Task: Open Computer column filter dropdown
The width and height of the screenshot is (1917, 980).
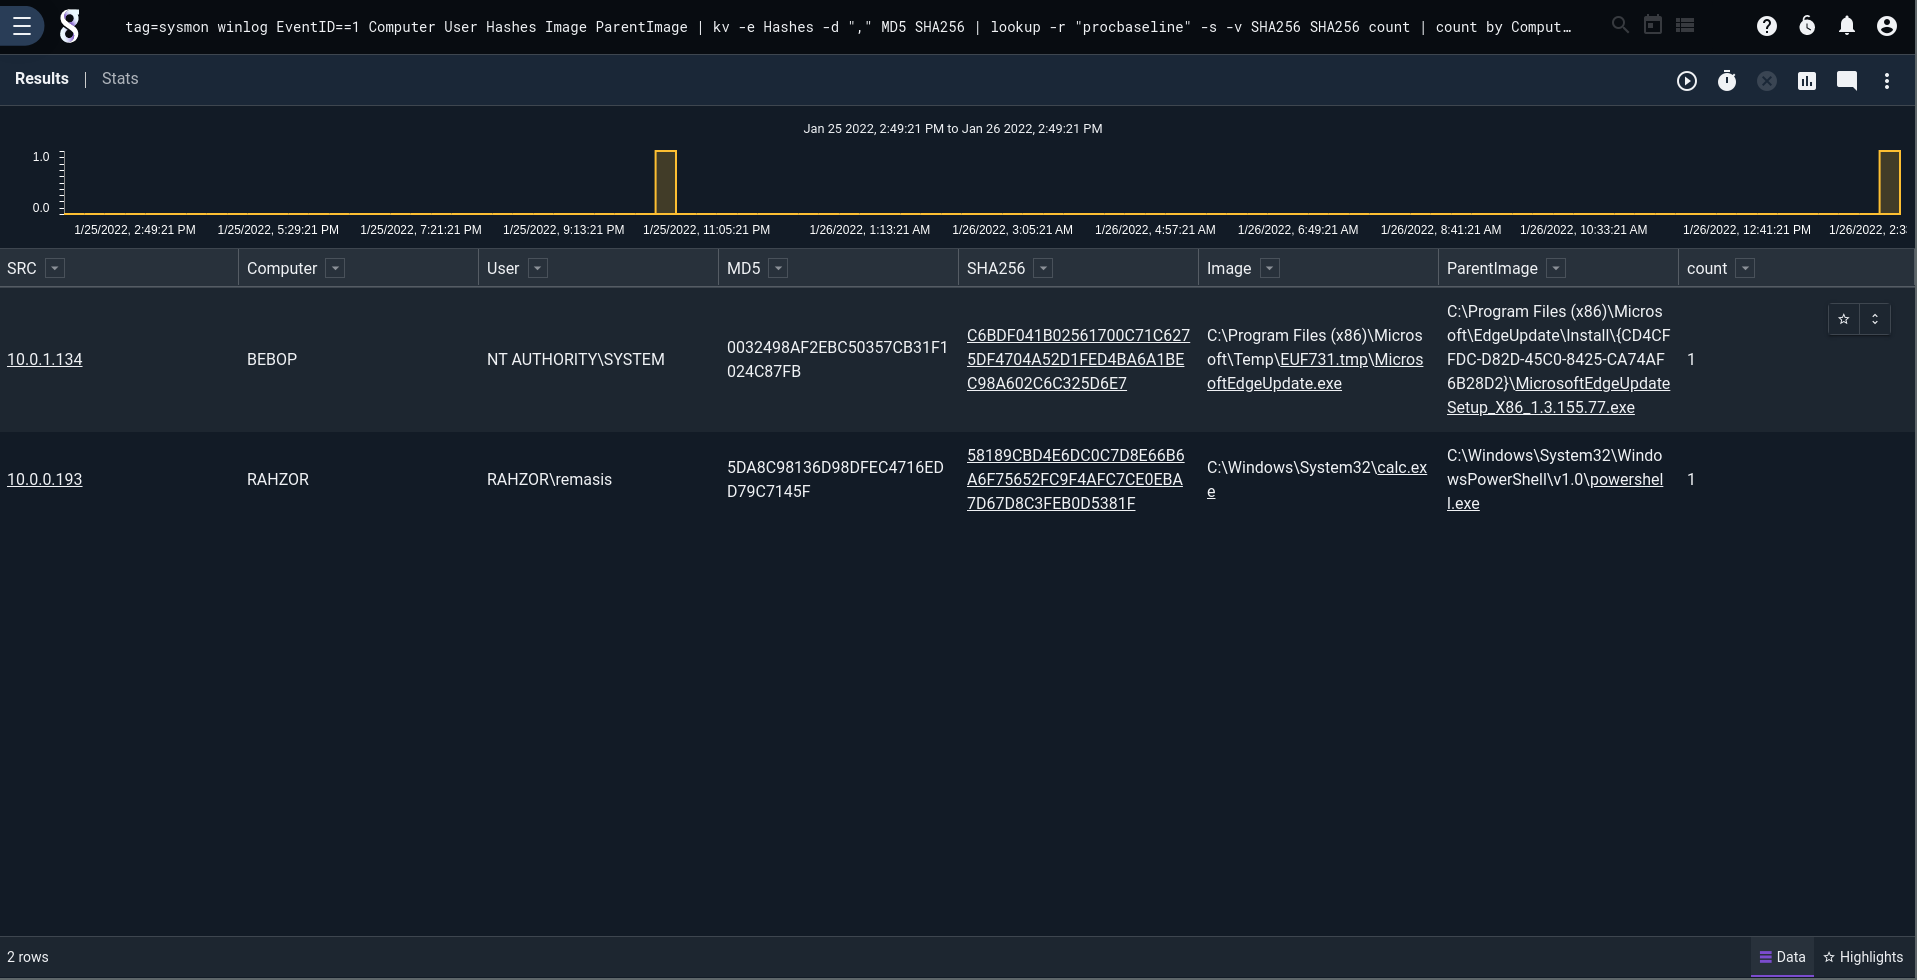Action: pyautogui.click(x=335, y=268)
